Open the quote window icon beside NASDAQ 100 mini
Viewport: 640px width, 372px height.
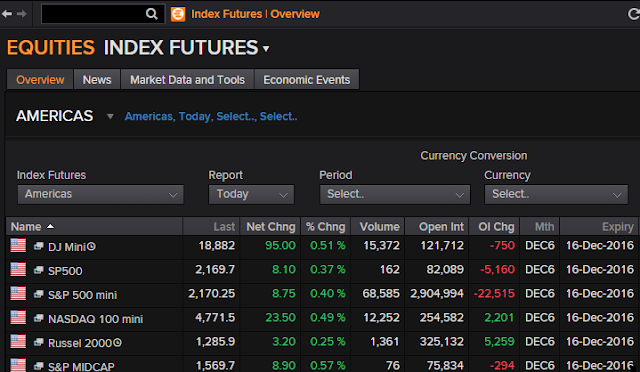point(39,318)
